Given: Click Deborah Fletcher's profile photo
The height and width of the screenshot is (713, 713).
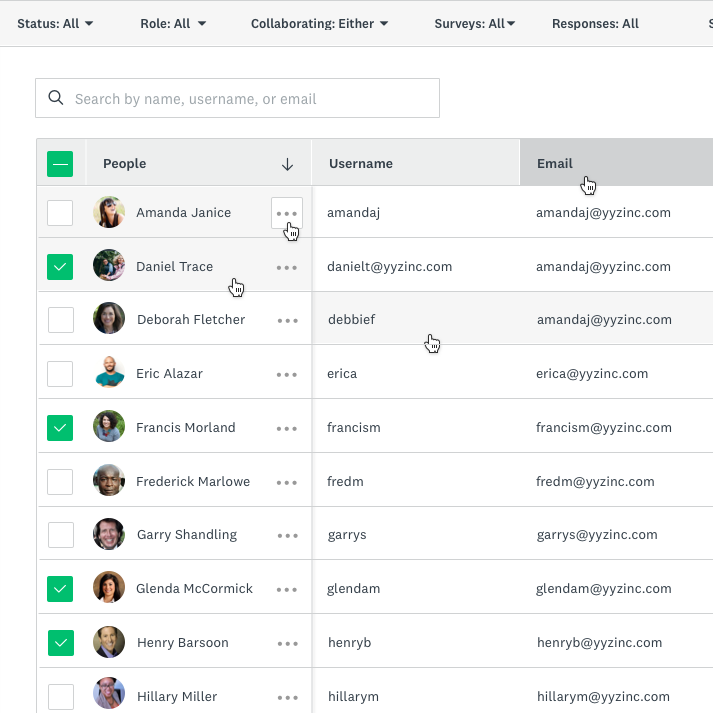Looking at the screenshot, I should [x=109, y=318].
